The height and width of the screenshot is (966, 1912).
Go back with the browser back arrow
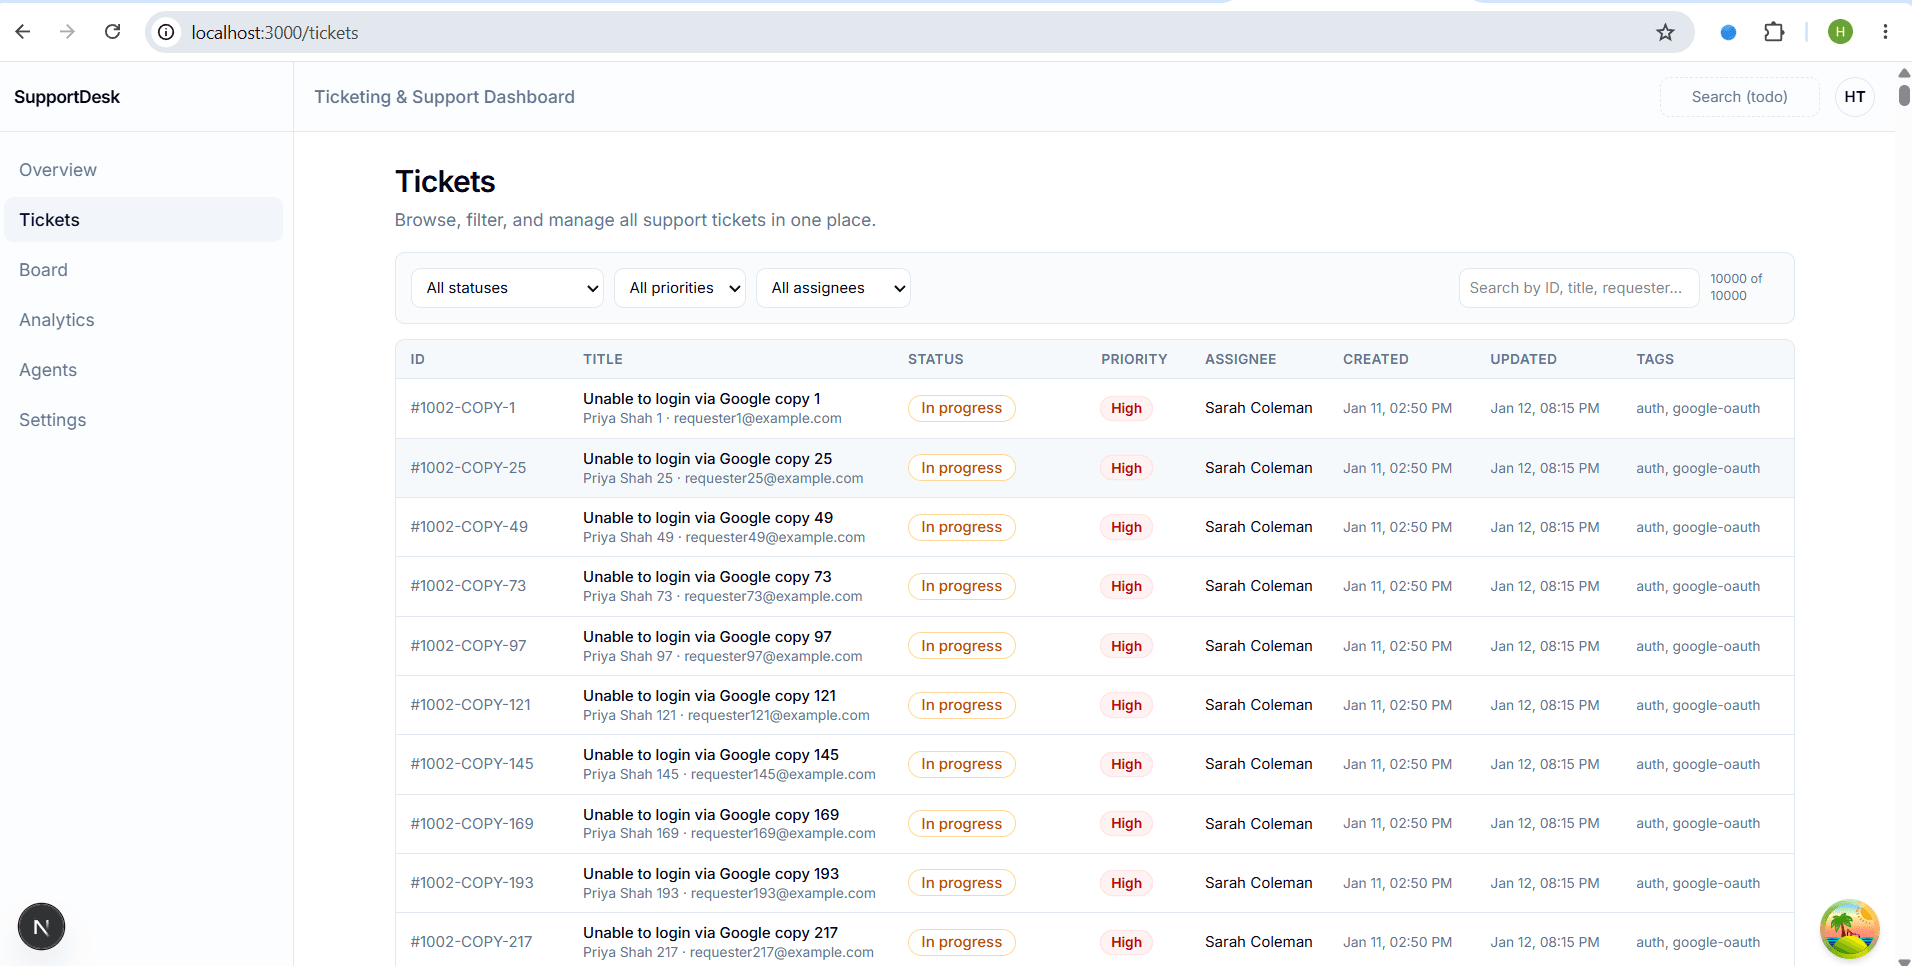(23, 32)
